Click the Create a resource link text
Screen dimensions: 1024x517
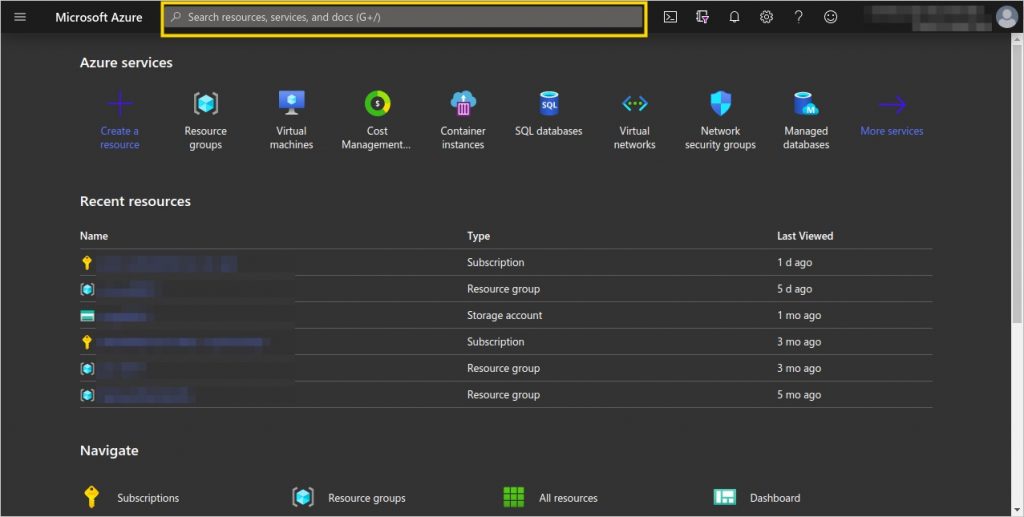tap(120, 138)
